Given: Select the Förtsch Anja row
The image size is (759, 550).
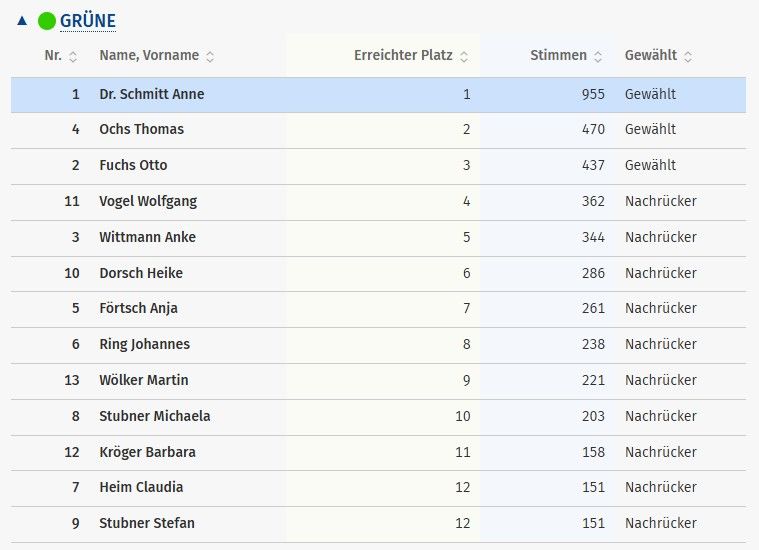Looking at the screenshot, I should click(x=138, y=308).
